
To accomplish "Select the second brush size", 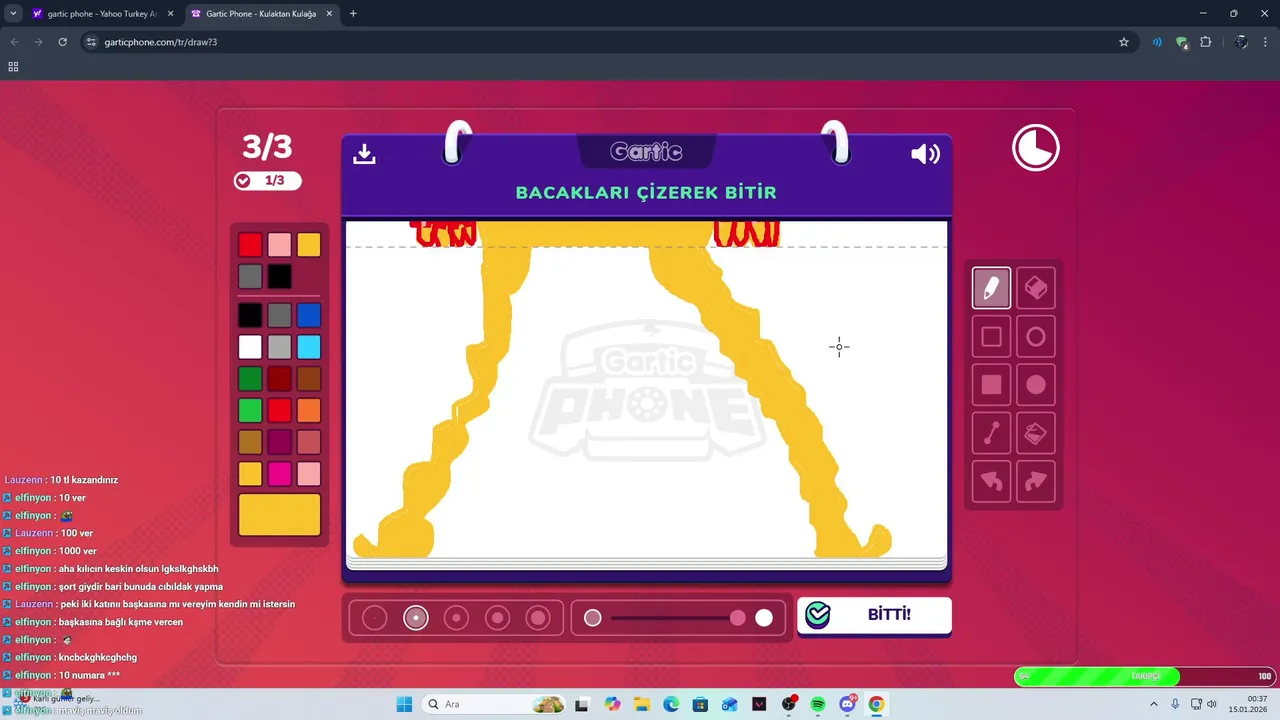I will 416,618.
